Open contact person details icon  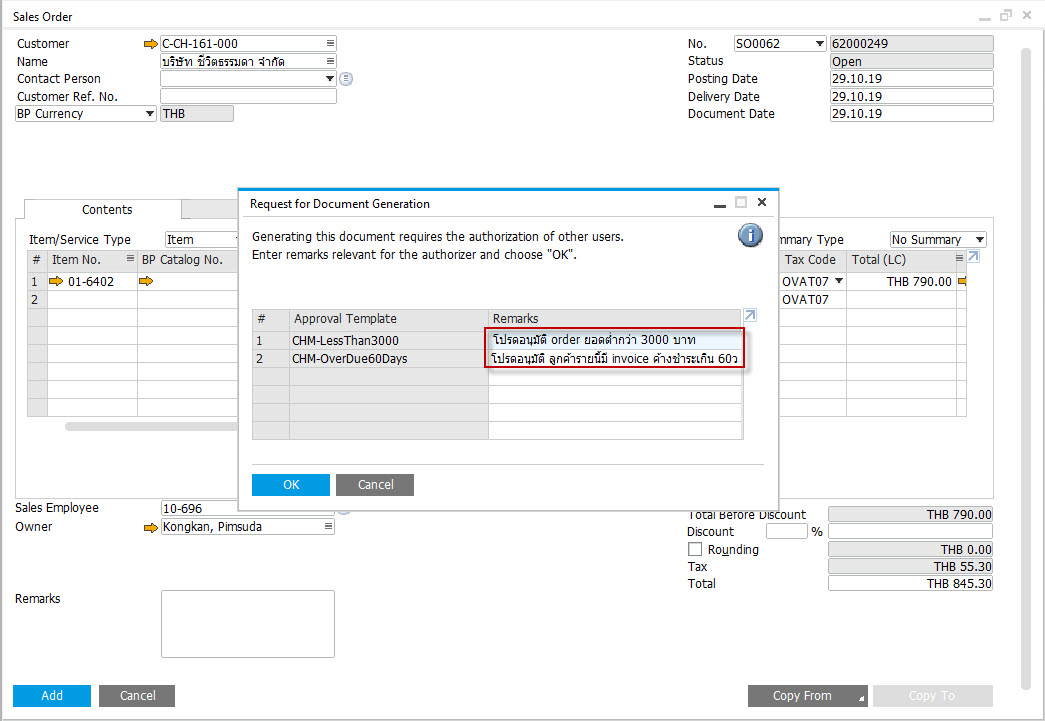coord(346,79)
